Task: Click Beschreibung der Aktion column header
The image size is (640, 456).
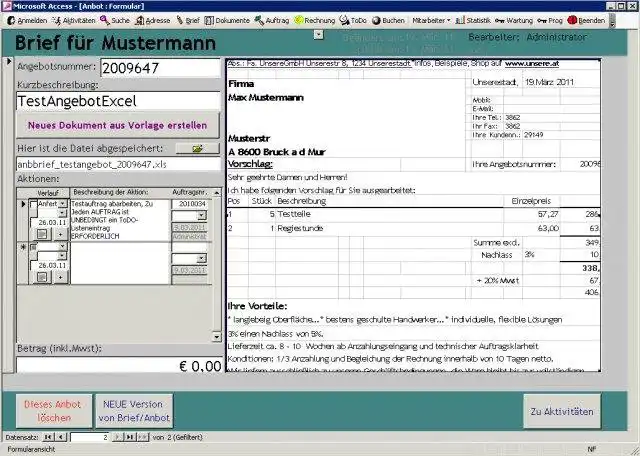Action: [111, 192]
